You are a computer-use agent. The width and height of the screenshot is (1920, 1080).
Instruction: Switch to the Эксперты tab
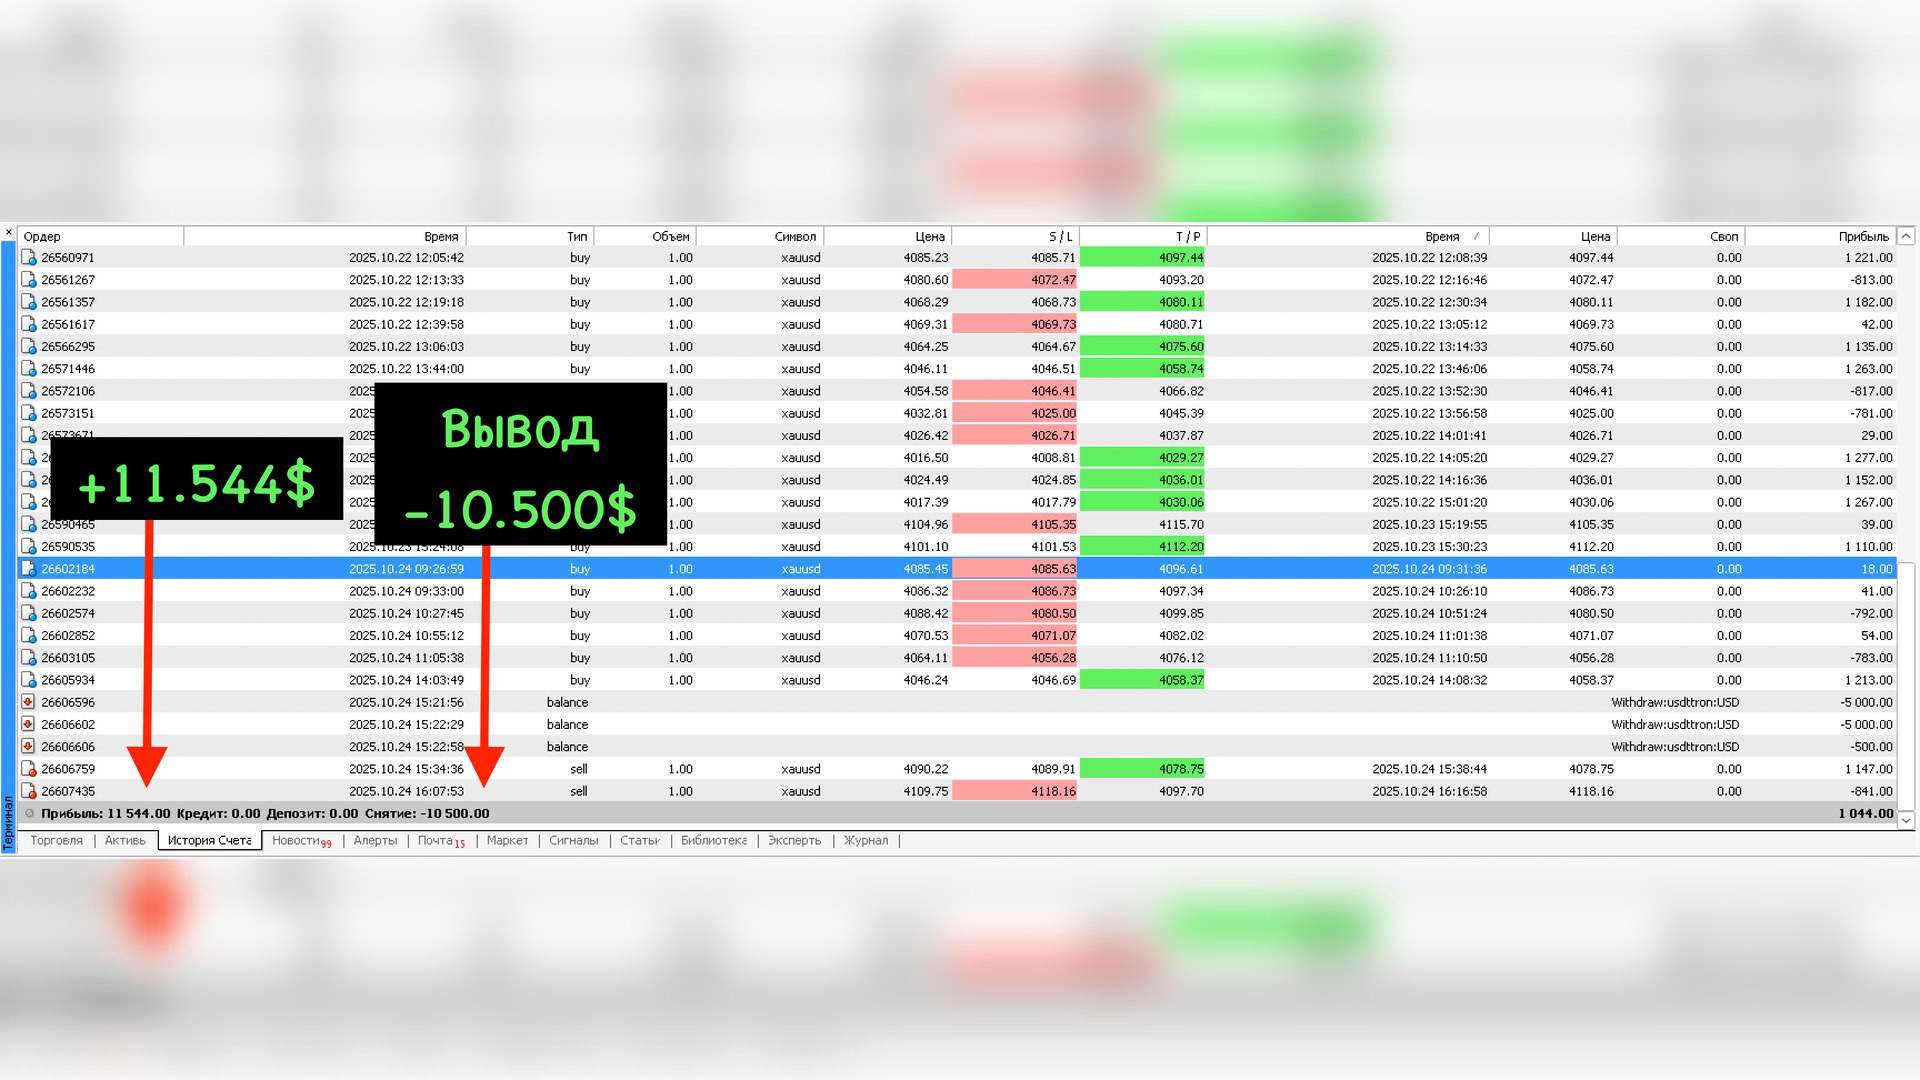tap(794, 841)
